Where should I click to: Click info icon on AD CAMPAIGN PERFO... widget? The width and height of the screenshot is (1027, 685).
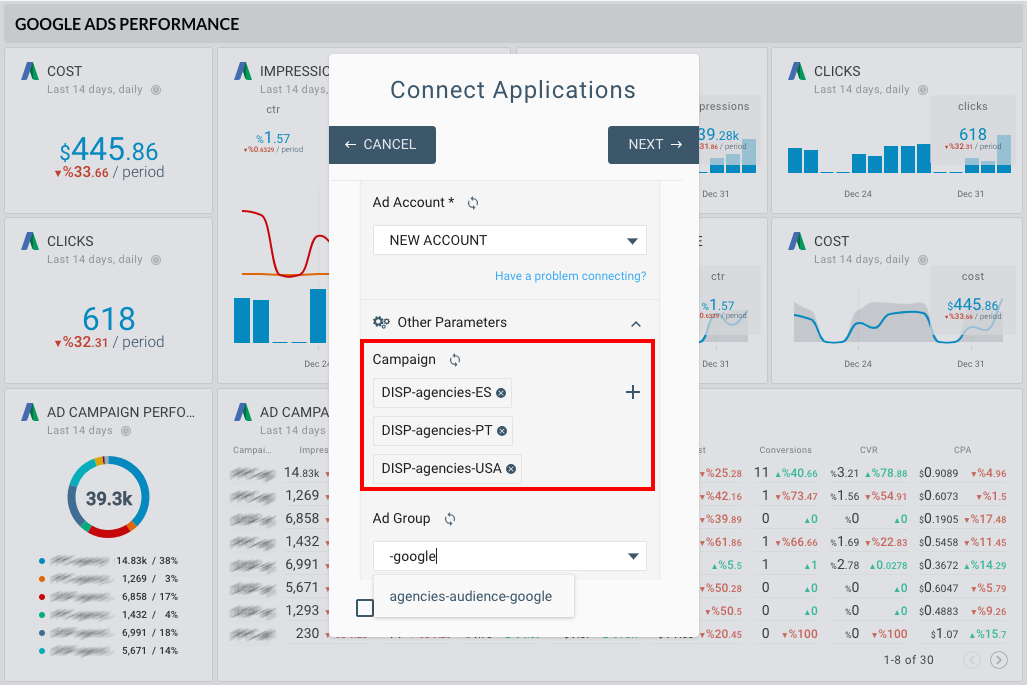point(126,431)
